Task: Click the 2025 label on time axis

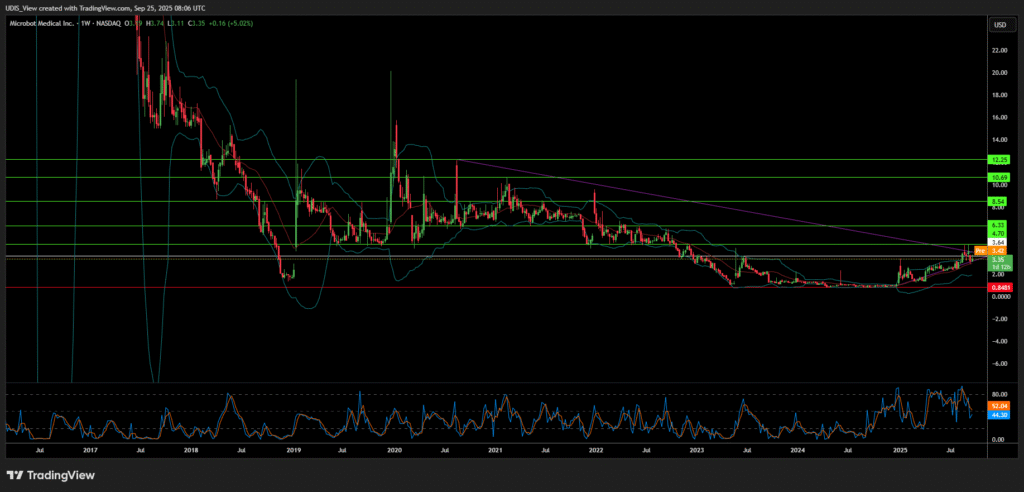Action: [x=899, y=451]
